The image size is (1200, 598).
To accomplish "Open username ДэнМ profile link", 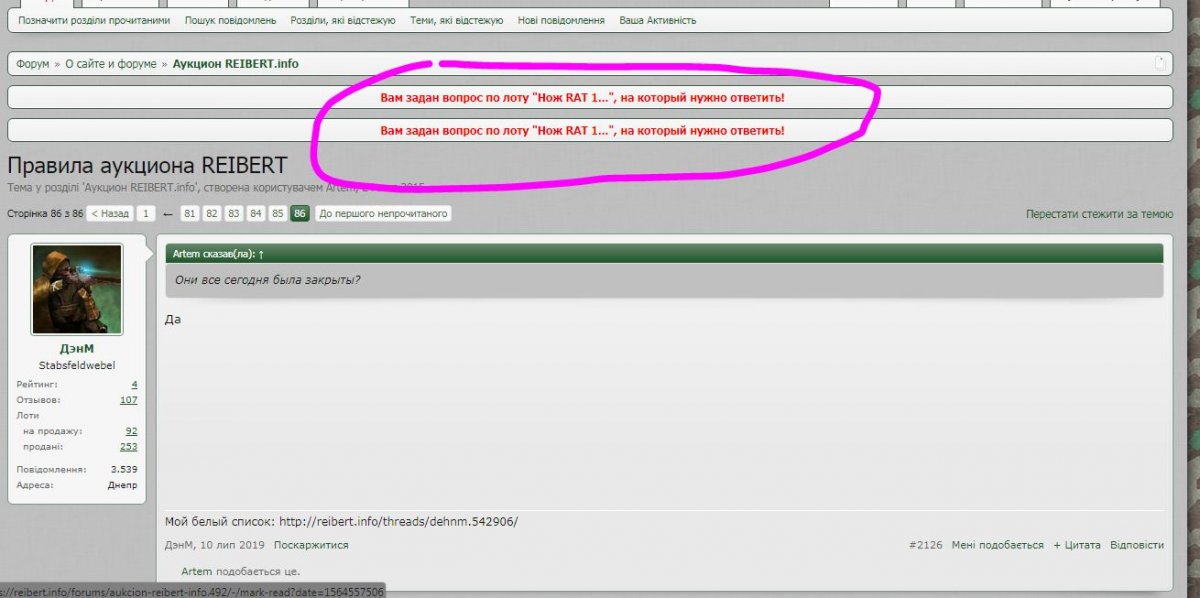I will click(77, 349).
